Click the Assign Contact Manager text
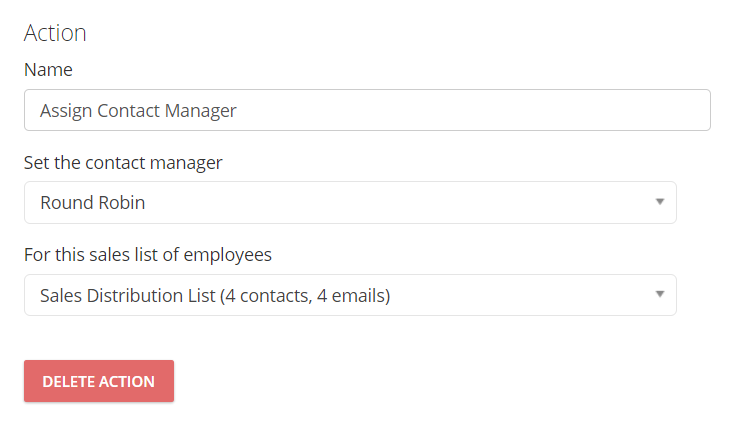 [138, 111]
